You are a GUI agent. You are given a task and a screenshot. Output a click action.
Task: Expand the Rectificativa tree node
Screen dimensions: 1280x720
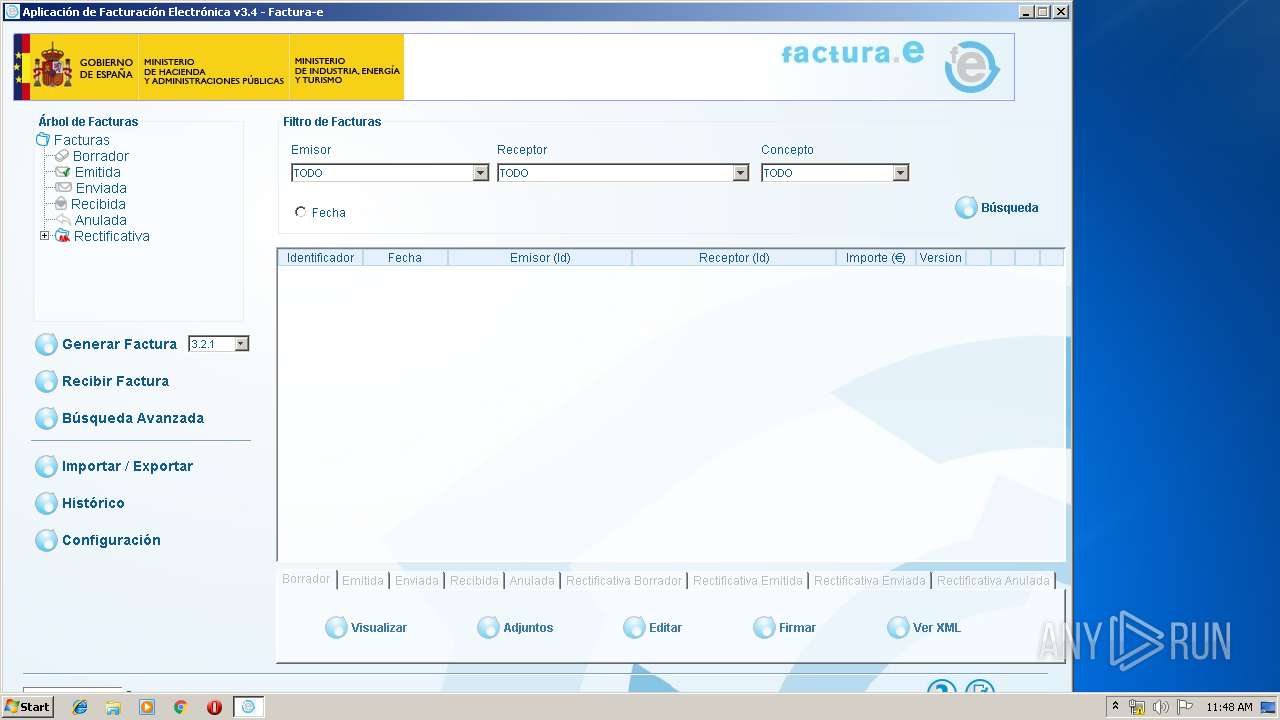tap(44, 236)
